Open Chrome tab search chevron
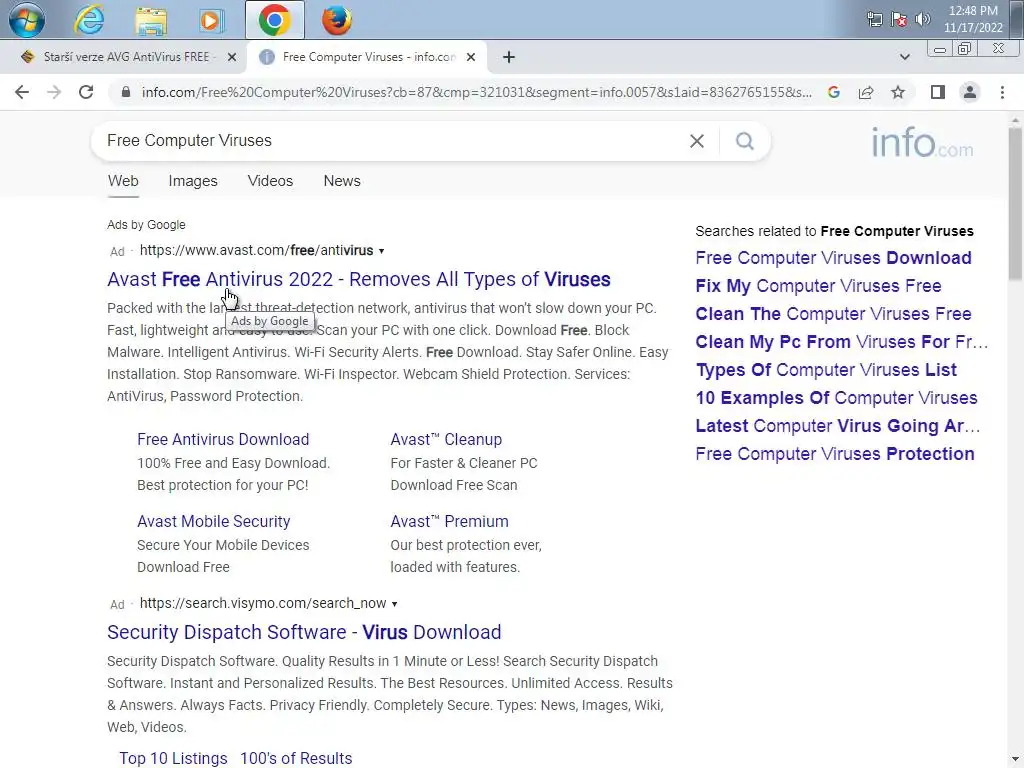This screenshot has height=768, width=1024. click(x=904, y=57)
